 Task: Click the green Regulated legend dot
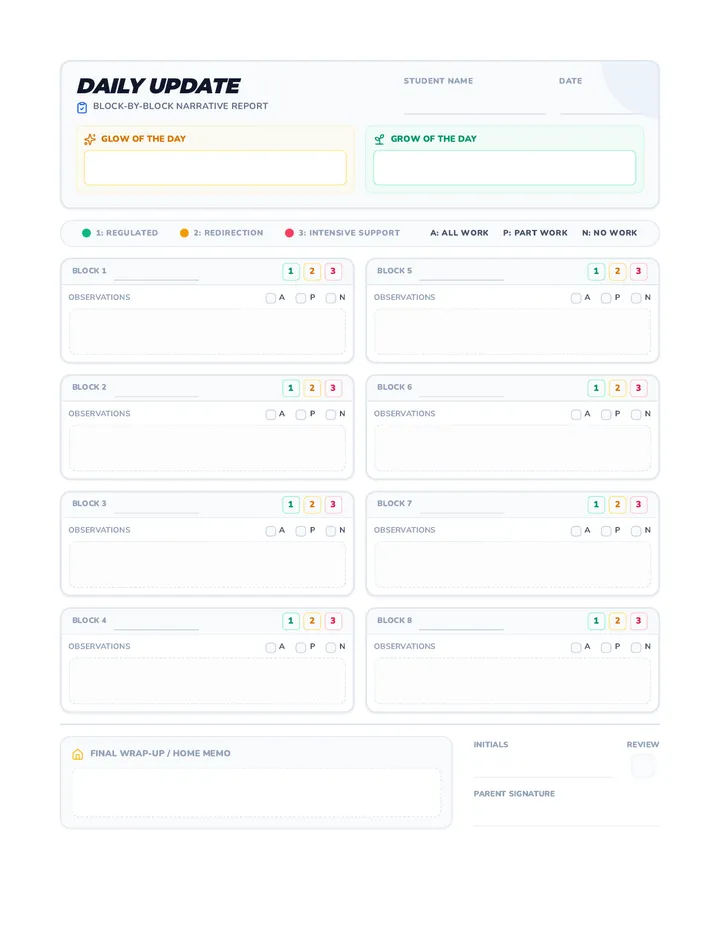tap(86, 233)
